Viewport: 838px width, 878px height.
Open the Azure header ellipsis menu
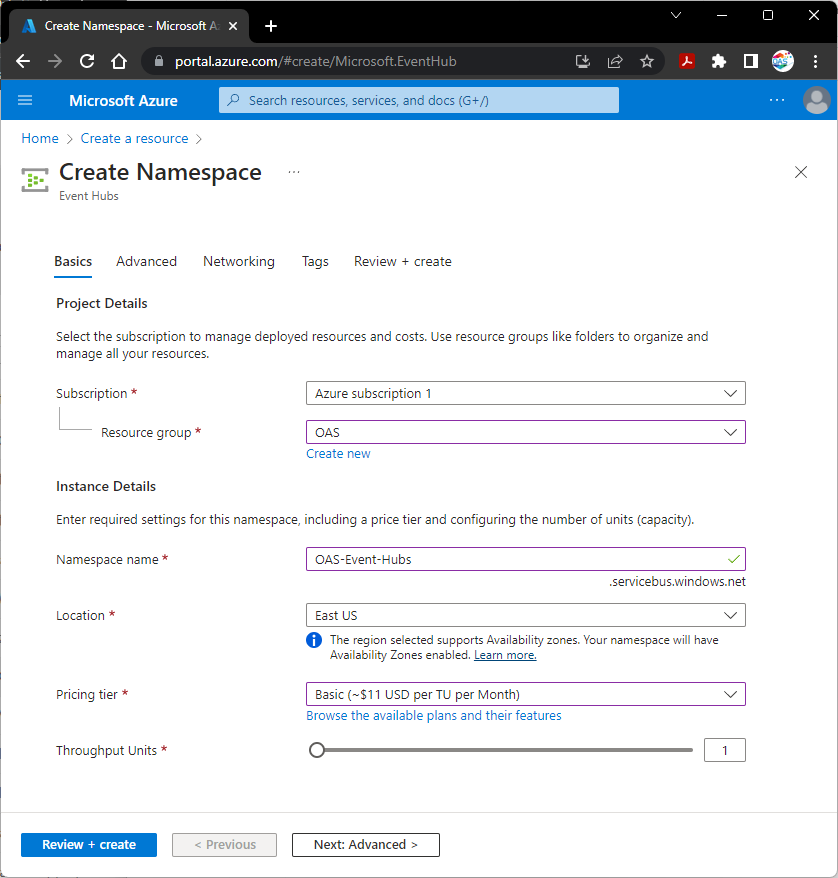(777, 100)
